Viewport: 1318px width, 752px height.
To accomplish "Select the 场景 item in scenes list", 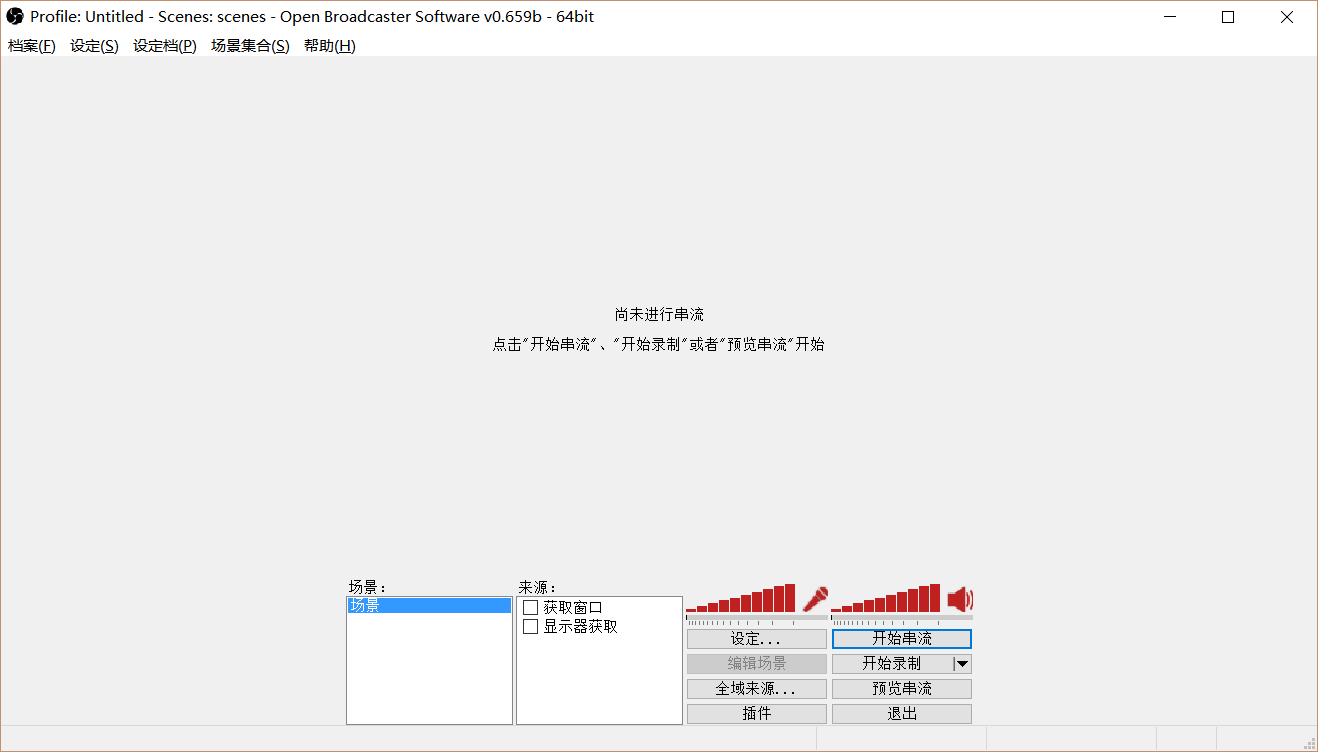I will pyautogui.click(x=429, y=606).
